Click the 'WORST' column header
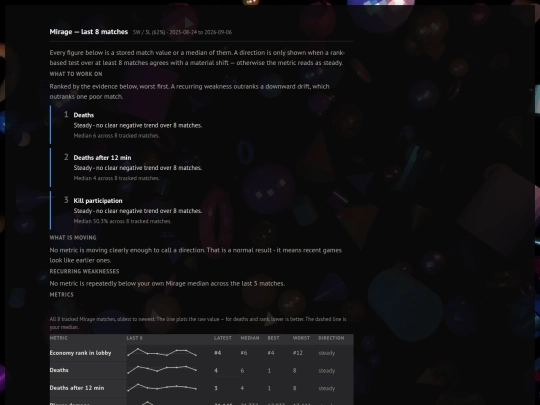The image size is (540, 405). [x=301, y=338]
